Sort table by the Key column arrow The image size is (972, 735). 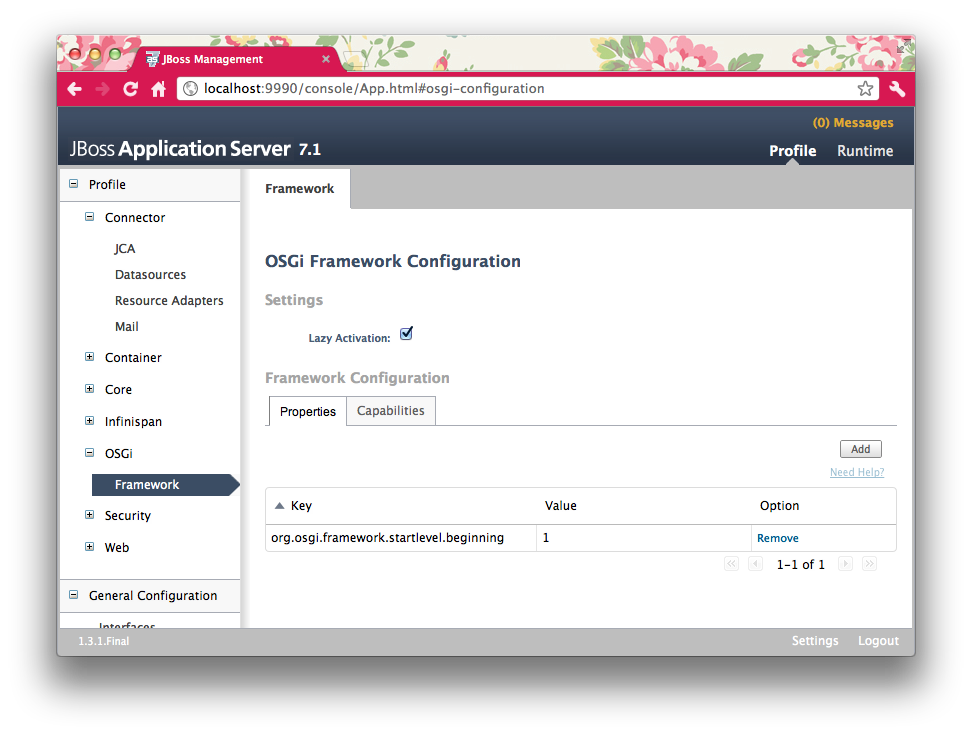pos(280,506)
